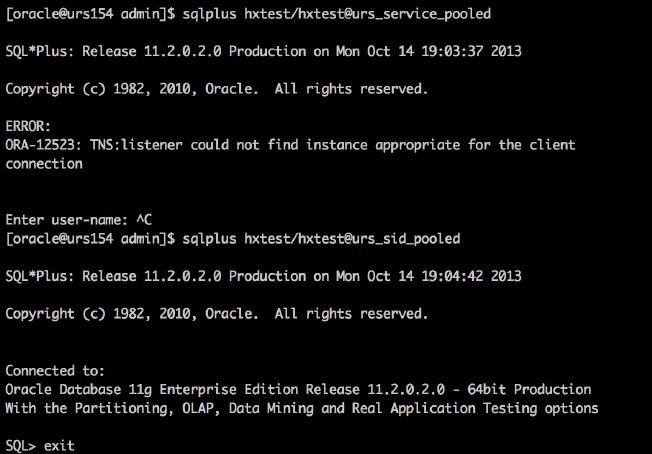652x454 pixels.
Task: Click the first shell prompt [oracle@urs154 admin]$
Action: pos(87,12)
